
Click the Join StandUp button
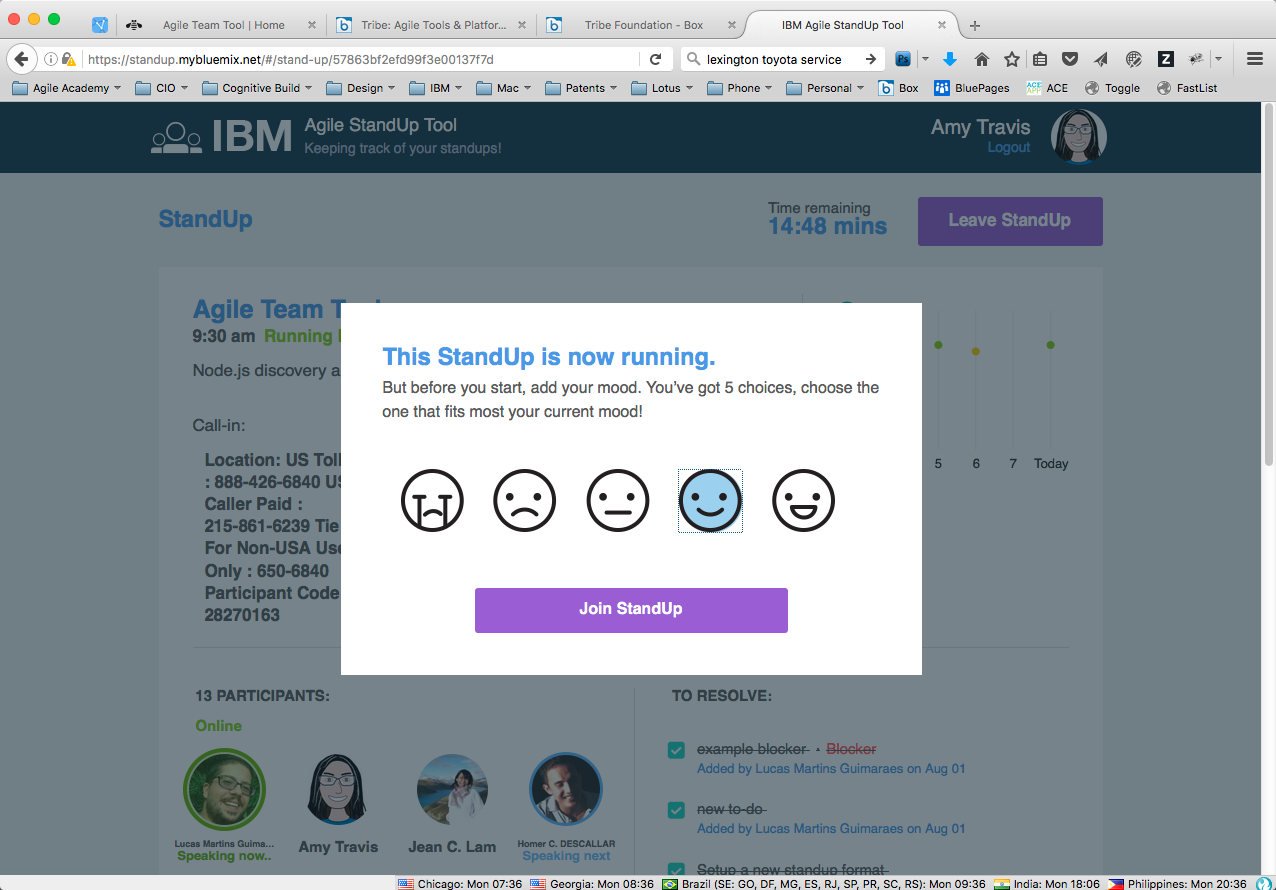631,610
